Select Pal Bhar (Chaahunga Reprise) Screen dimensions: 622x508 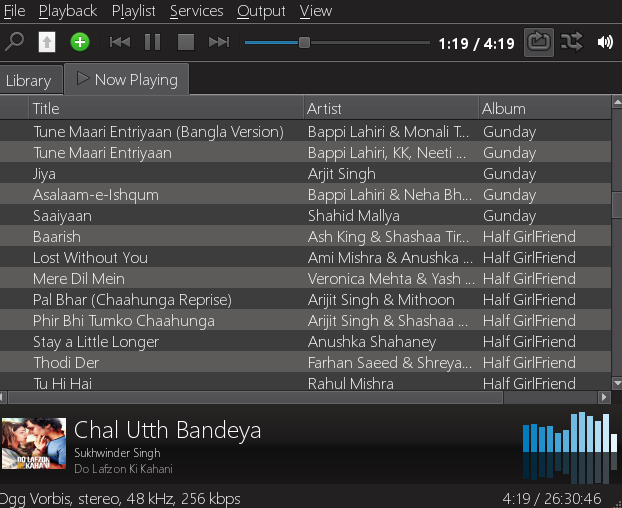click(305, 300)
